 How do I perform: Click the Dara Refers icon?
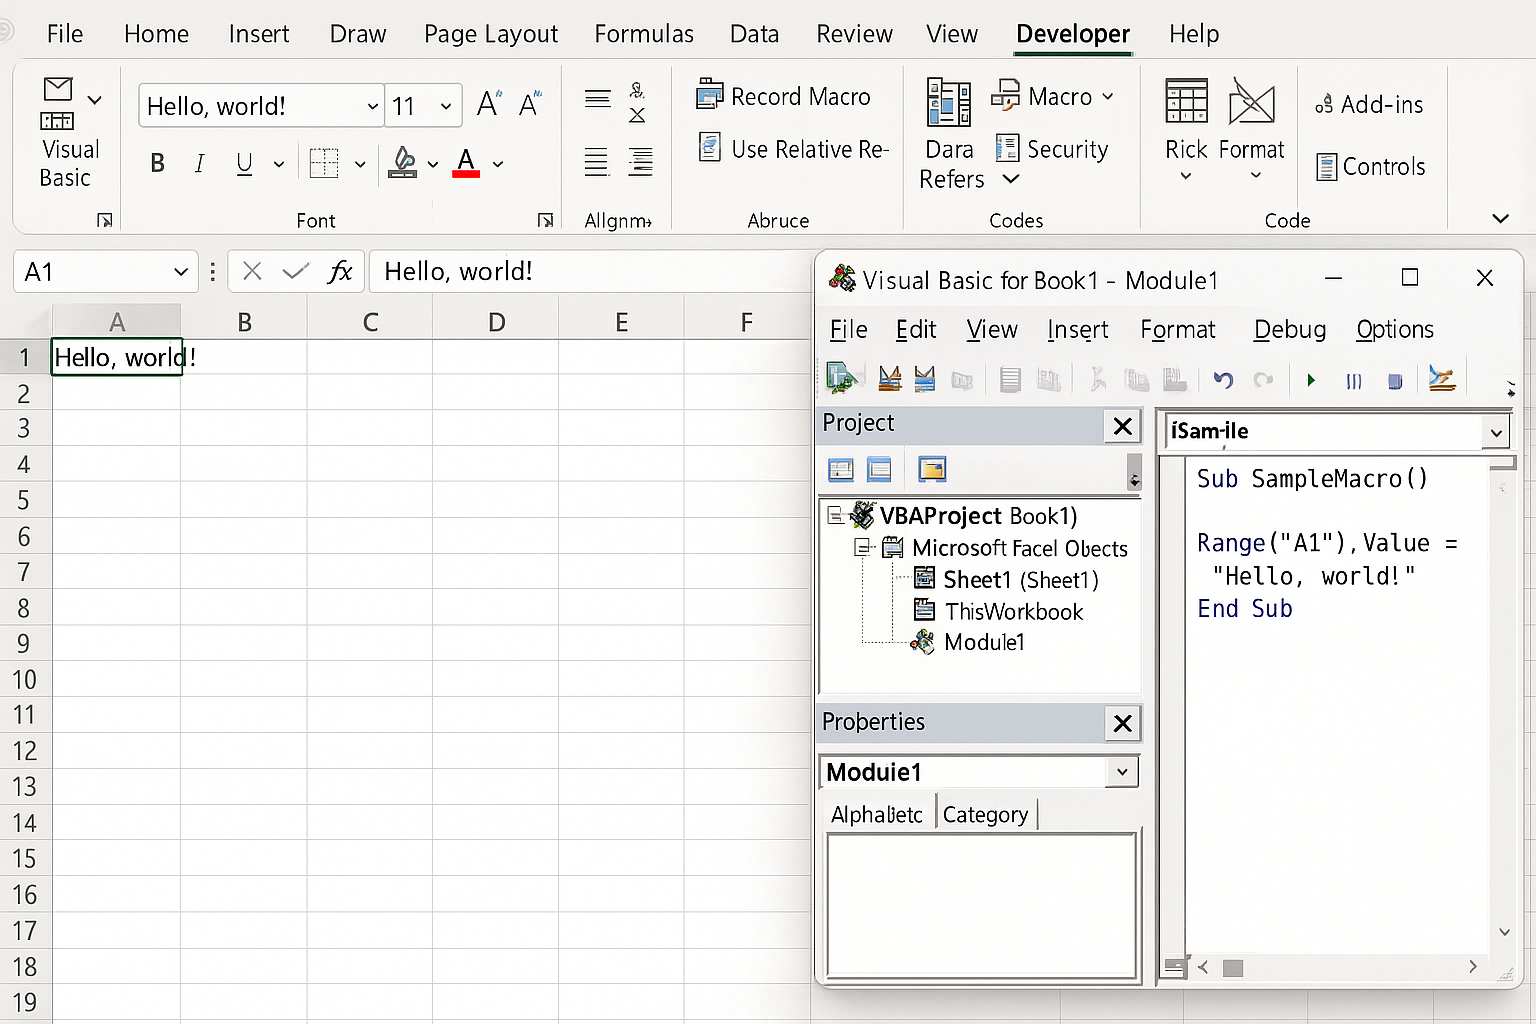coord(950,103)
